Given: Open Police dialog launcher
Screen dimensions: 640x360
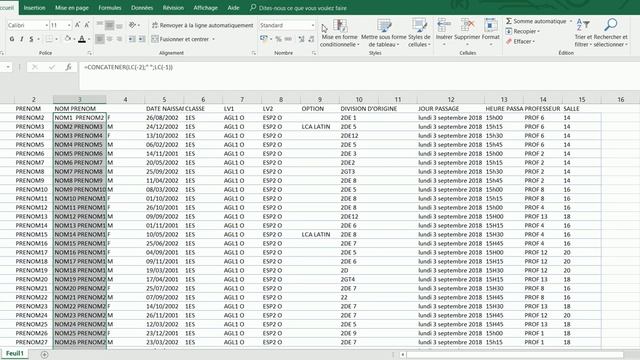Looking at the screenshot, I should click(89, 53).
